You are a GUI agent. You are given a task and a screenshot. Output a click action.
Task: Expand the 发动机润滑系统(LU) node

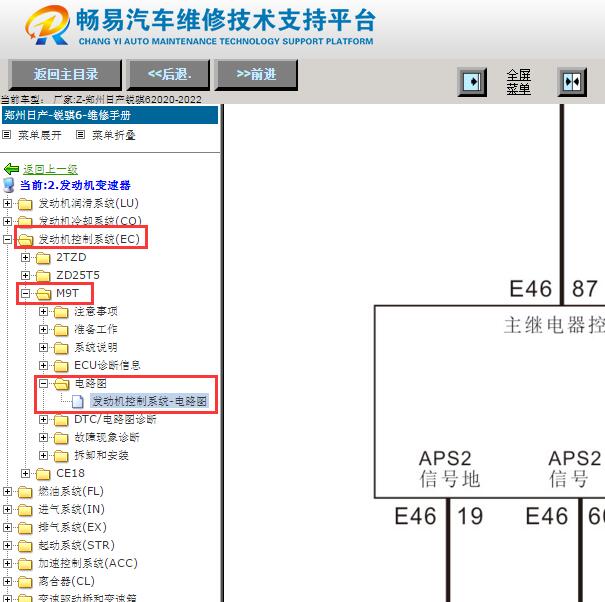point(7,203)
